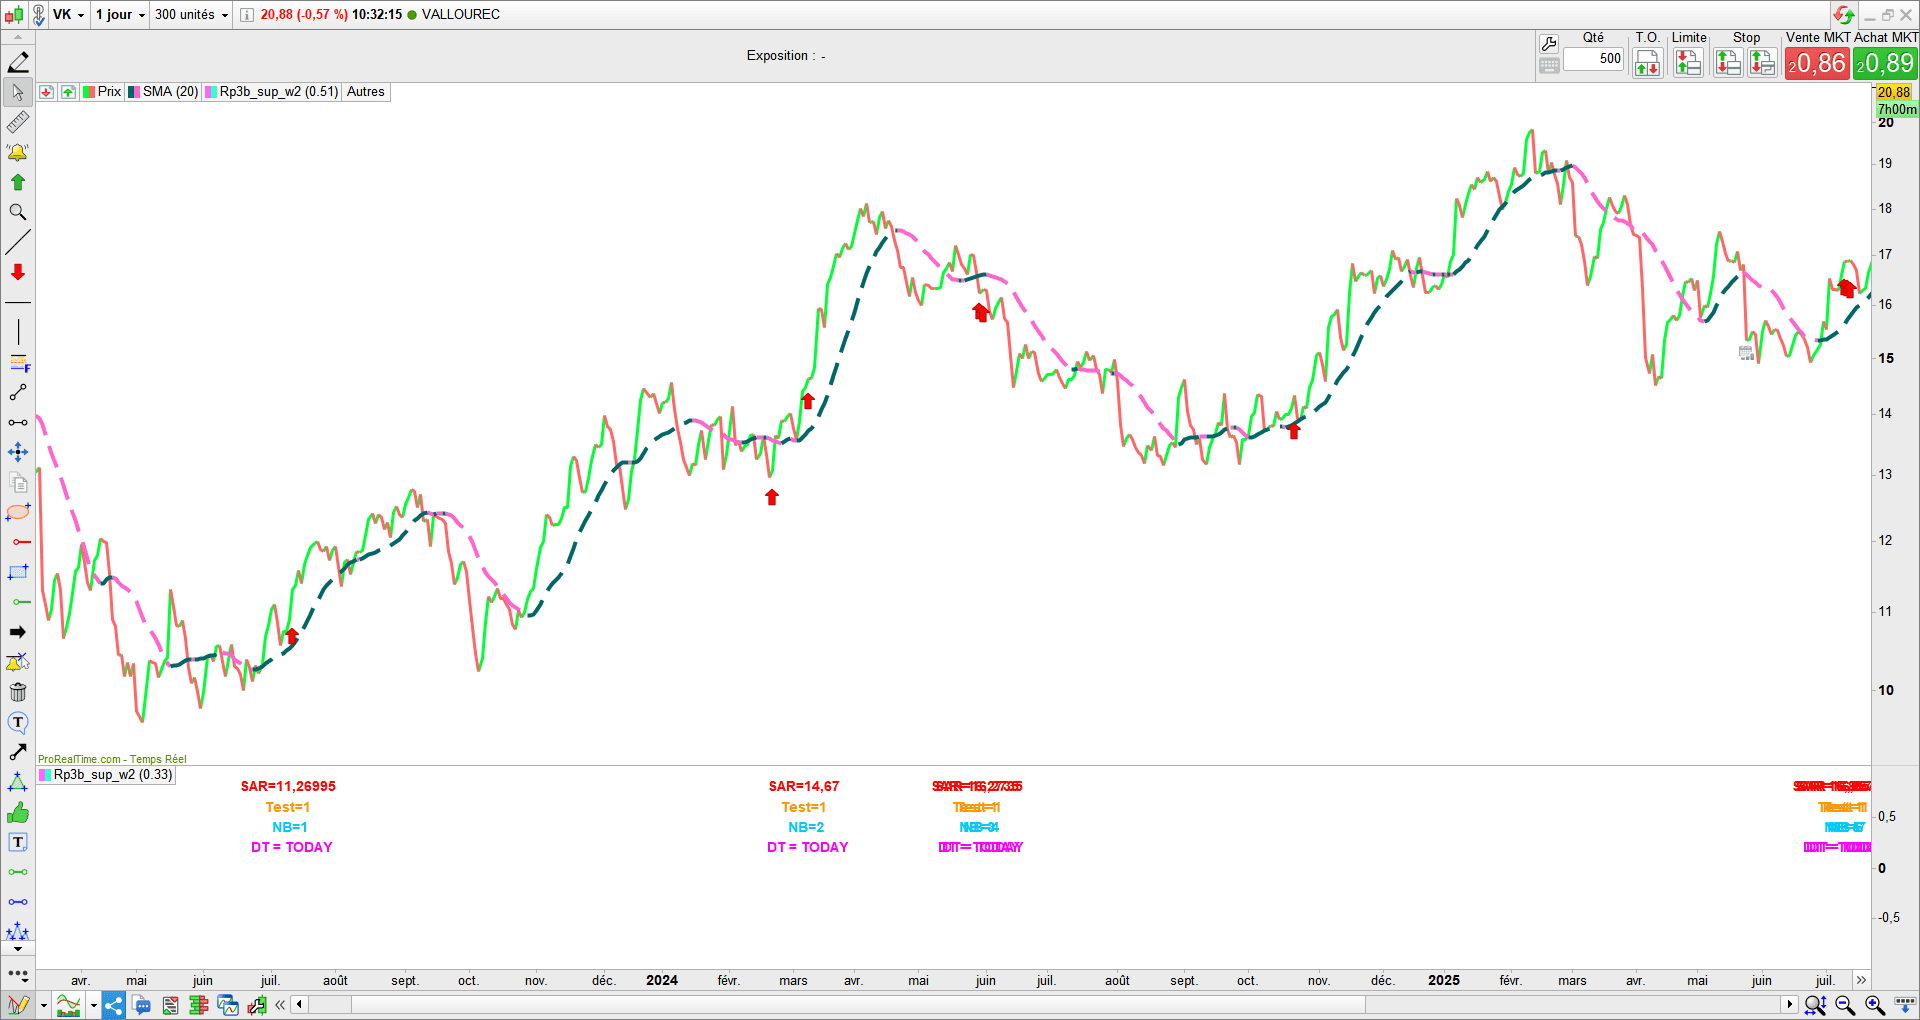Place a red down arrow marker
Viewport: 1920px width, 1020px height.
pos(18,272)
